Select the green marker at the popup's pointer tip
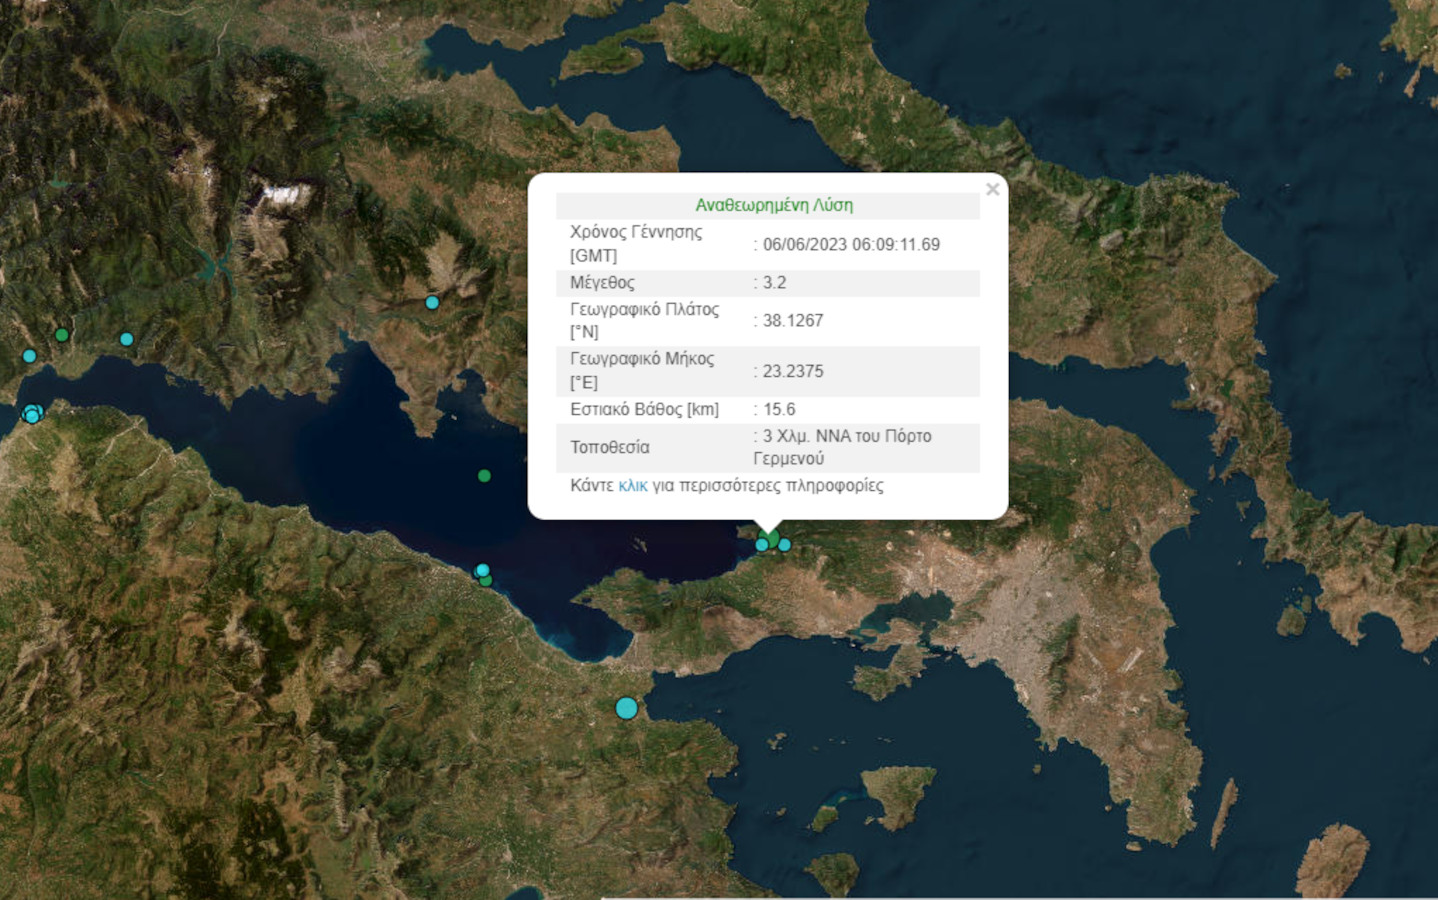1438x900 pixels. [771, 539]
